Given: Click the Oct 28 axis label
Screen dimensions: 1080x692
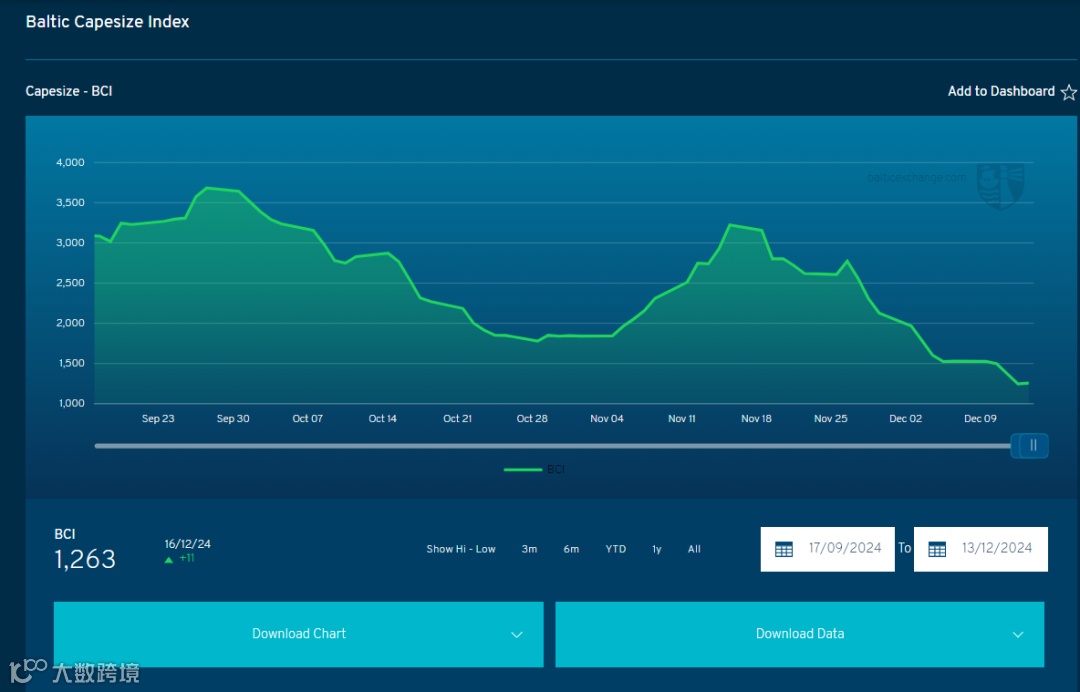Looking at the screenshot, I should (x=532, y=419).
